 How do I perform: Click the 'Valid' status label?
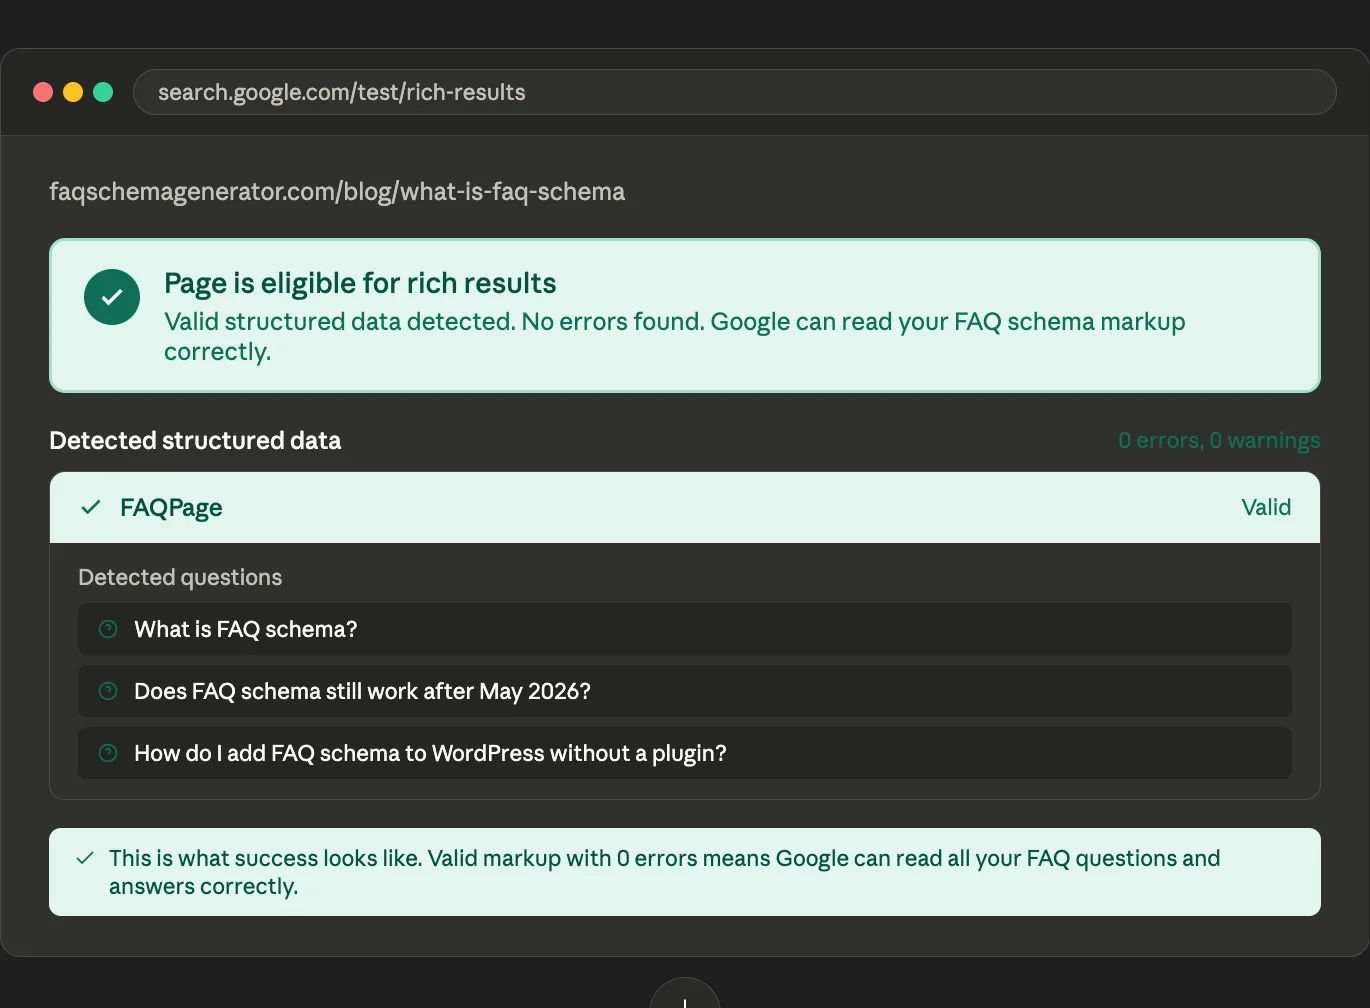coord(1266,507)
